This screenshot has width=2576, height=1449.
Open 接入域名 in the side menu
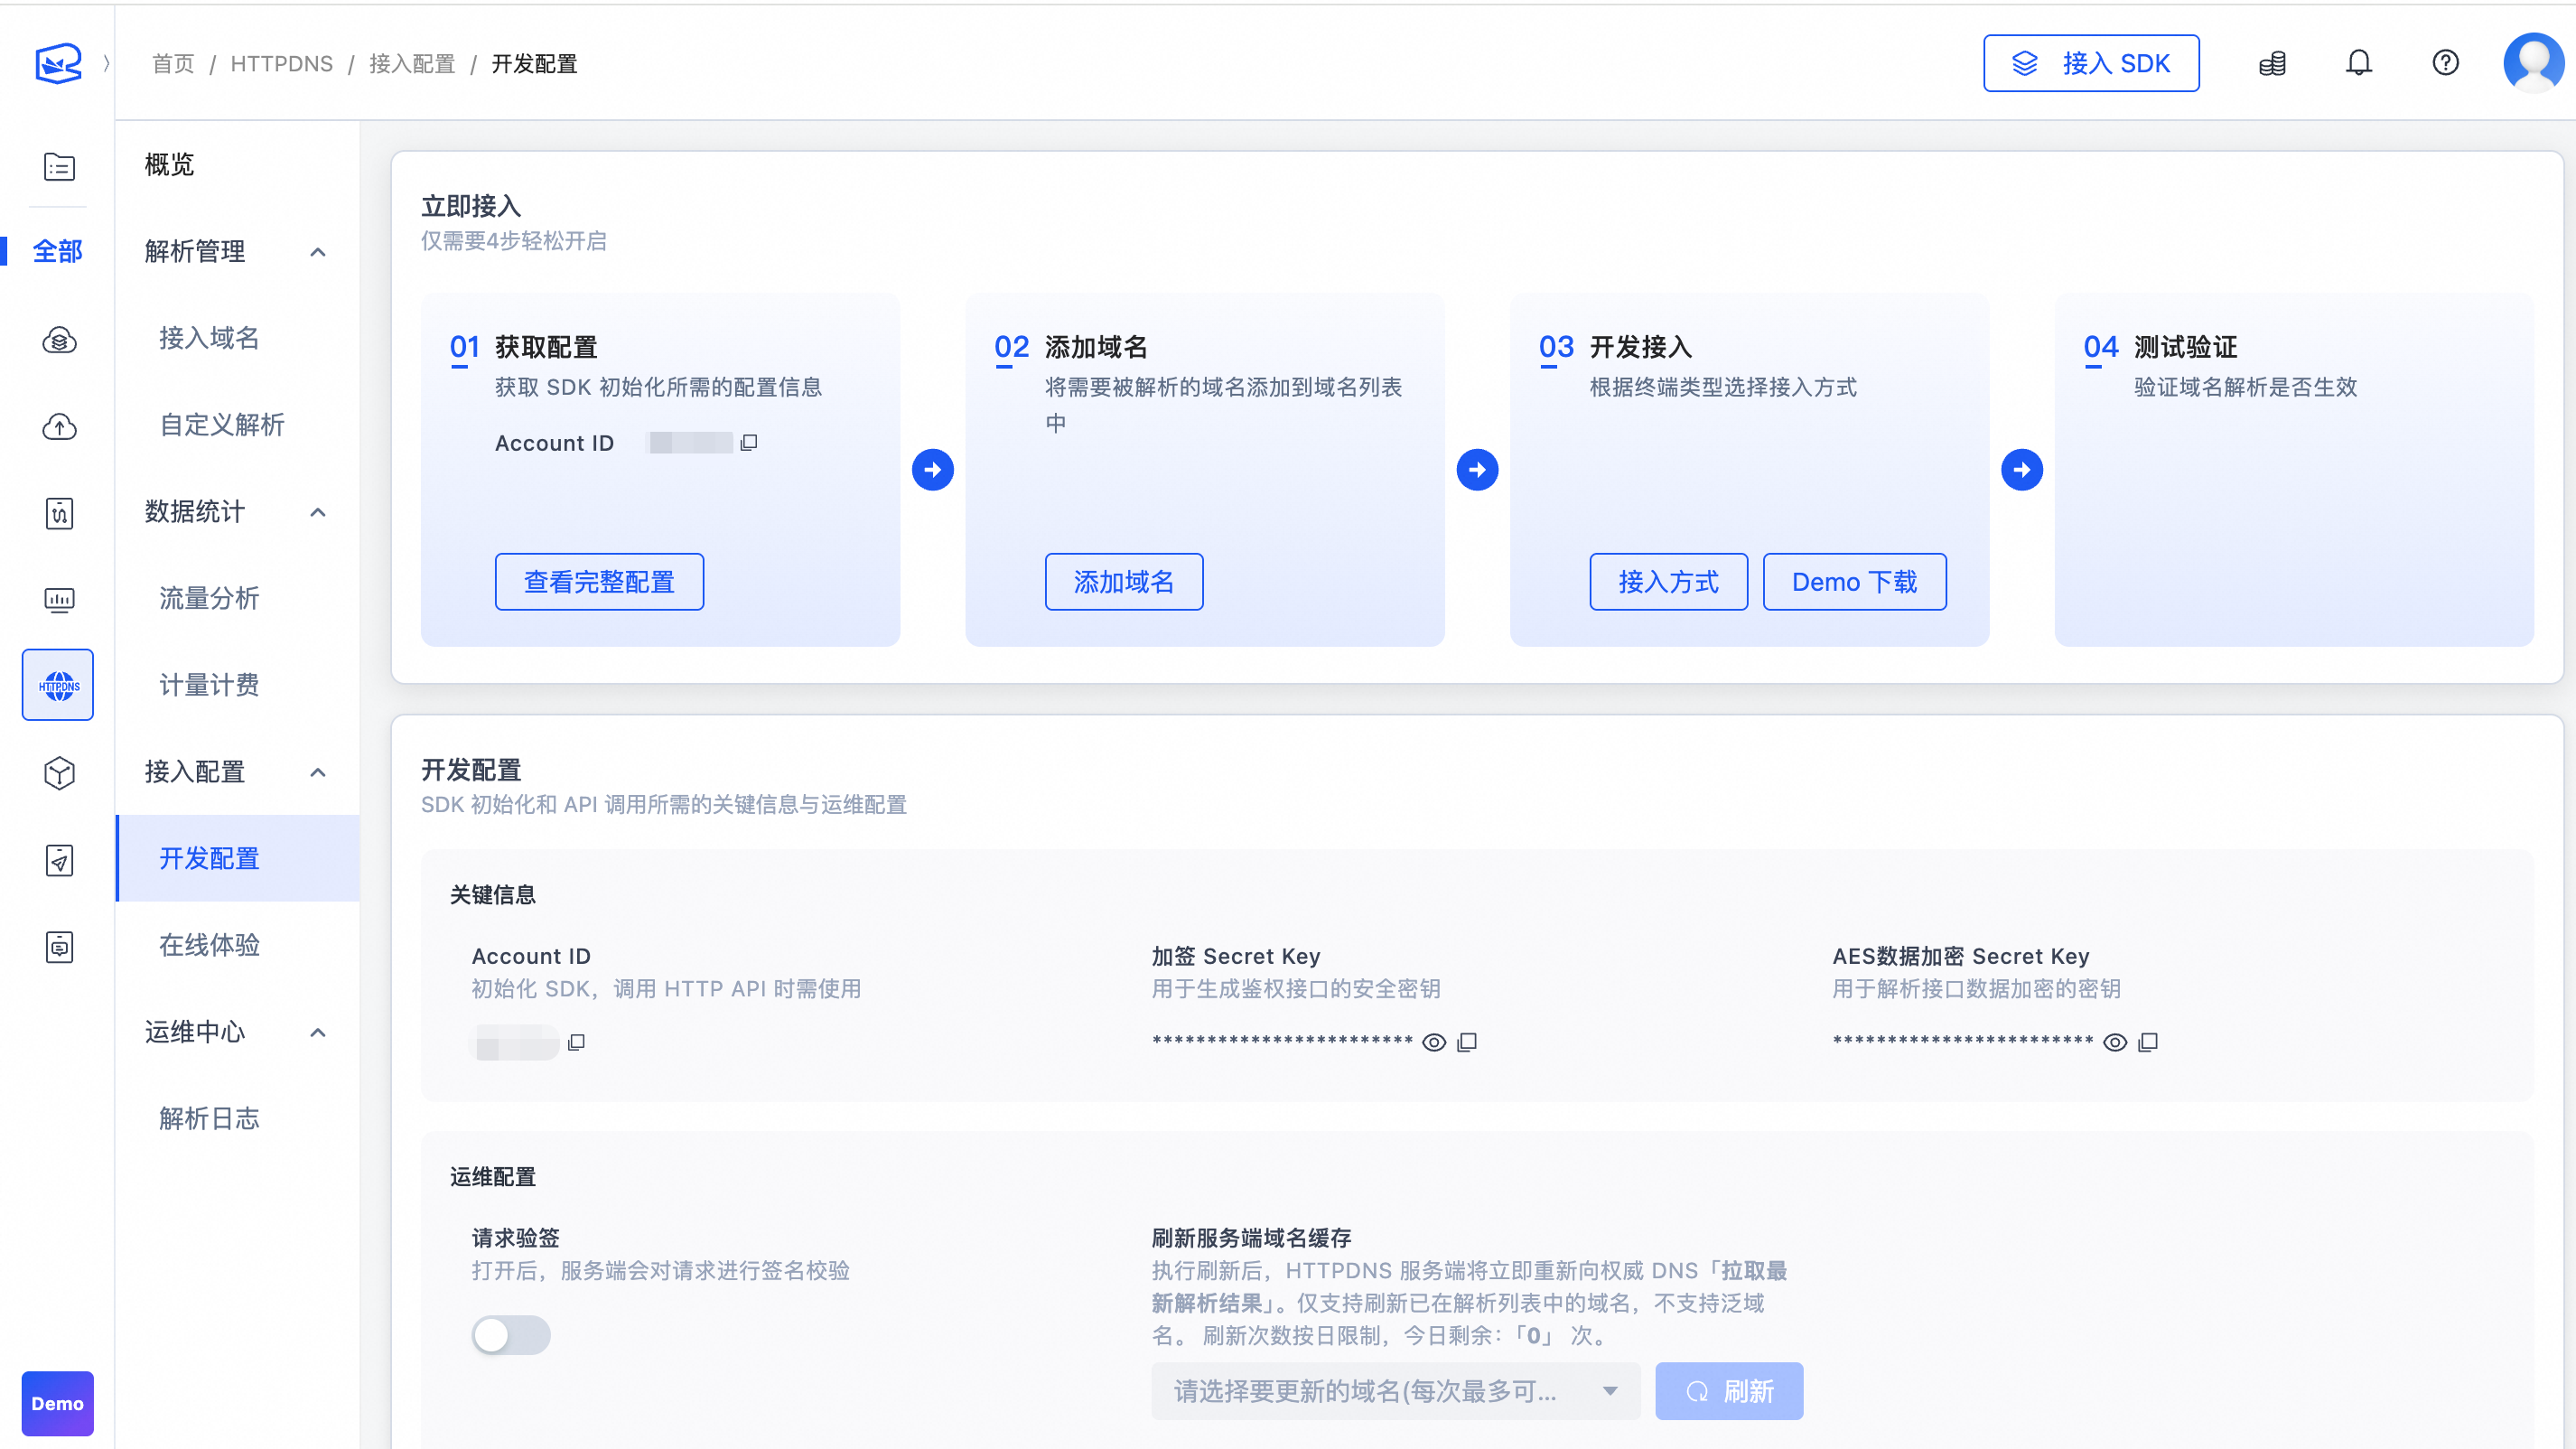[209, 338]
